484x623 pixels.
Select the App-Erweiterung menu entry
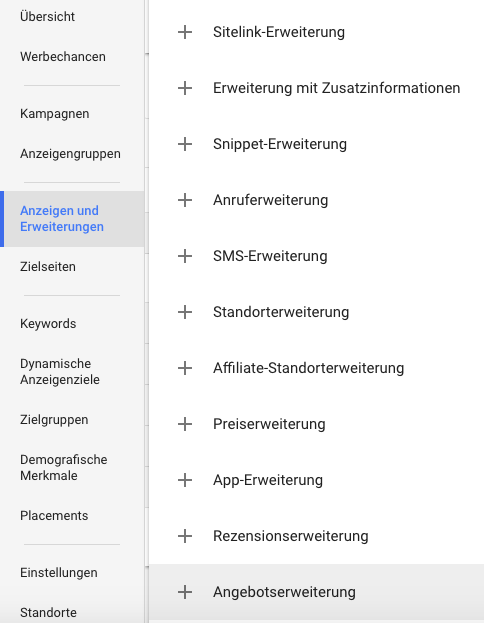pyautogui.click(x=316, y=480)
